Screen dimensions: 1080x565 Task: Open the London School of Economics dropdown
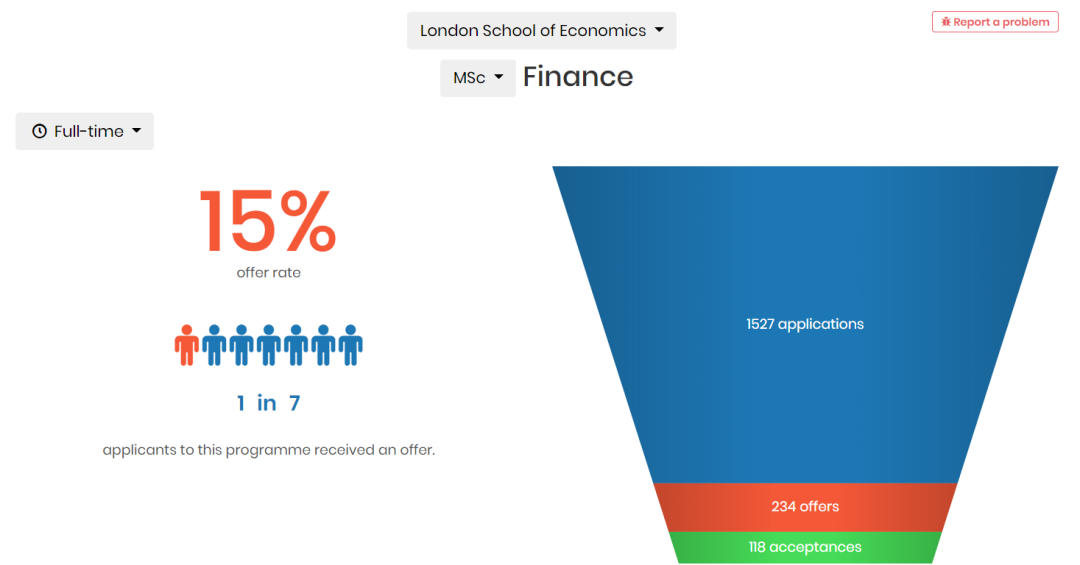click(541, 30)
